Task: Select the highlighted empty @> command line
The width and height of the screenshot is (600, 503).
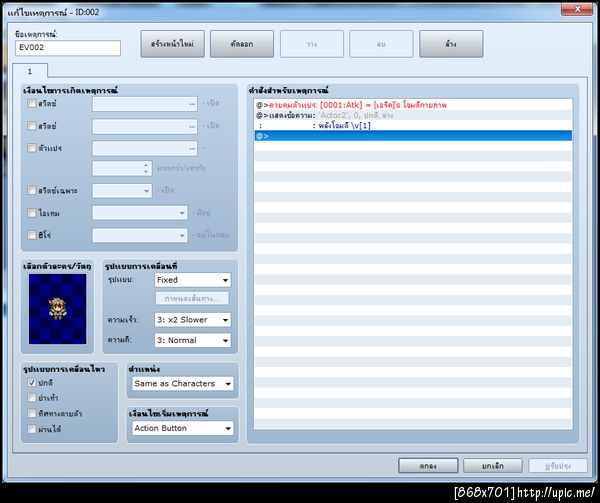Action: coord(413,136)
